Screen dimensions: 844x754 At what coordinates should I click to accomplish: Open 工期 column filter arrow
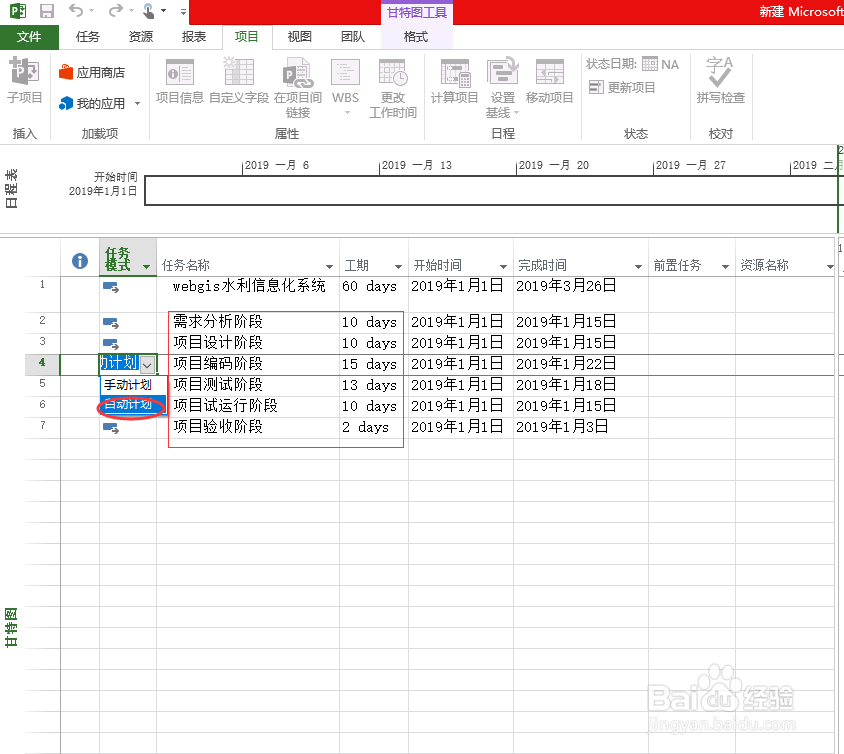click(398, 267)
